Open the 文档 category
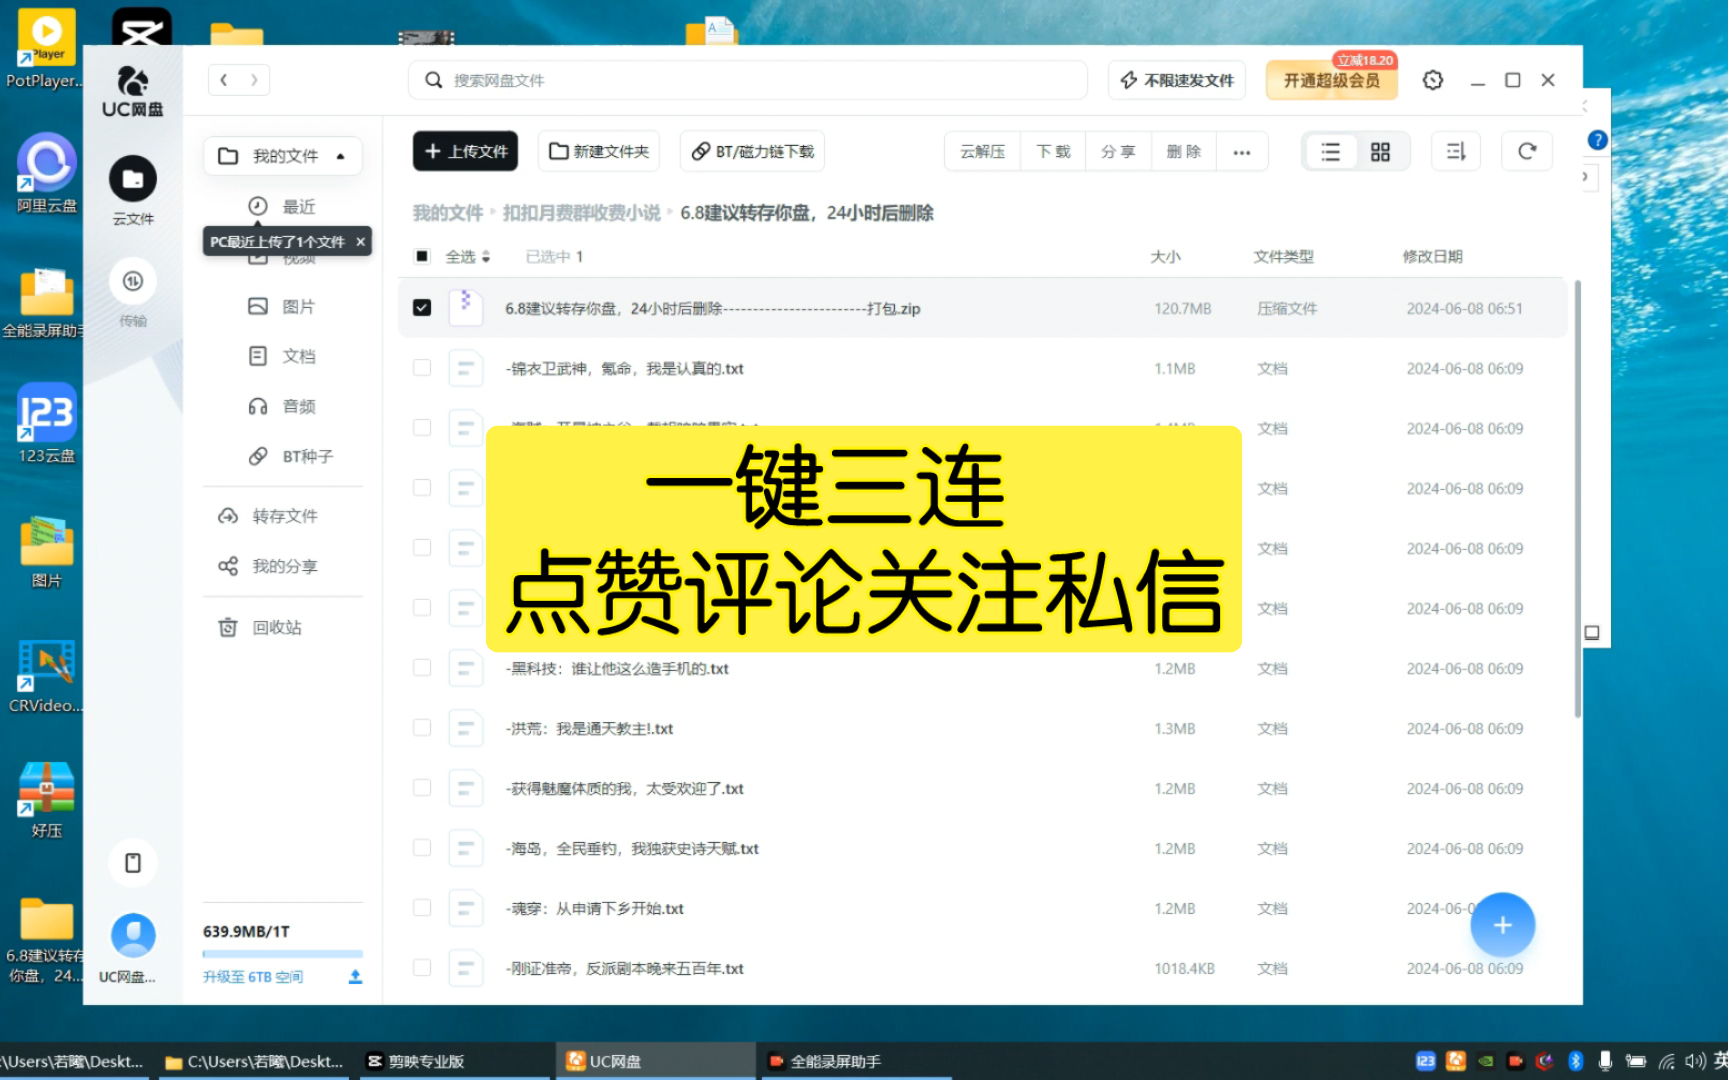 click(x=282, y=356)
